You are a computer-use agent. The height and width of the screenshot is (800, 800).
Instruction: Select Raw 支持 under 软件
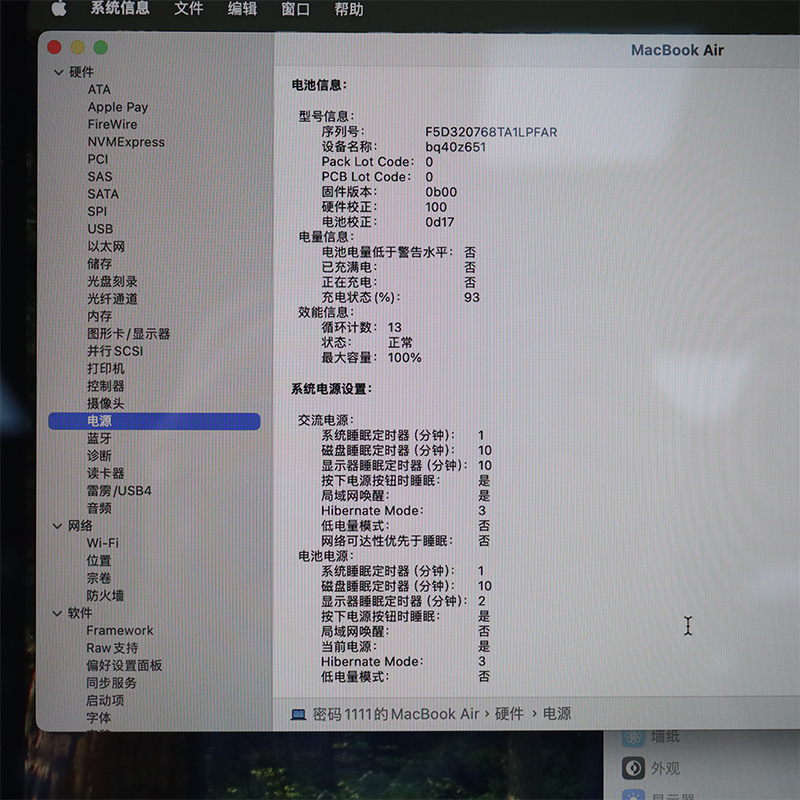point(112,648)
